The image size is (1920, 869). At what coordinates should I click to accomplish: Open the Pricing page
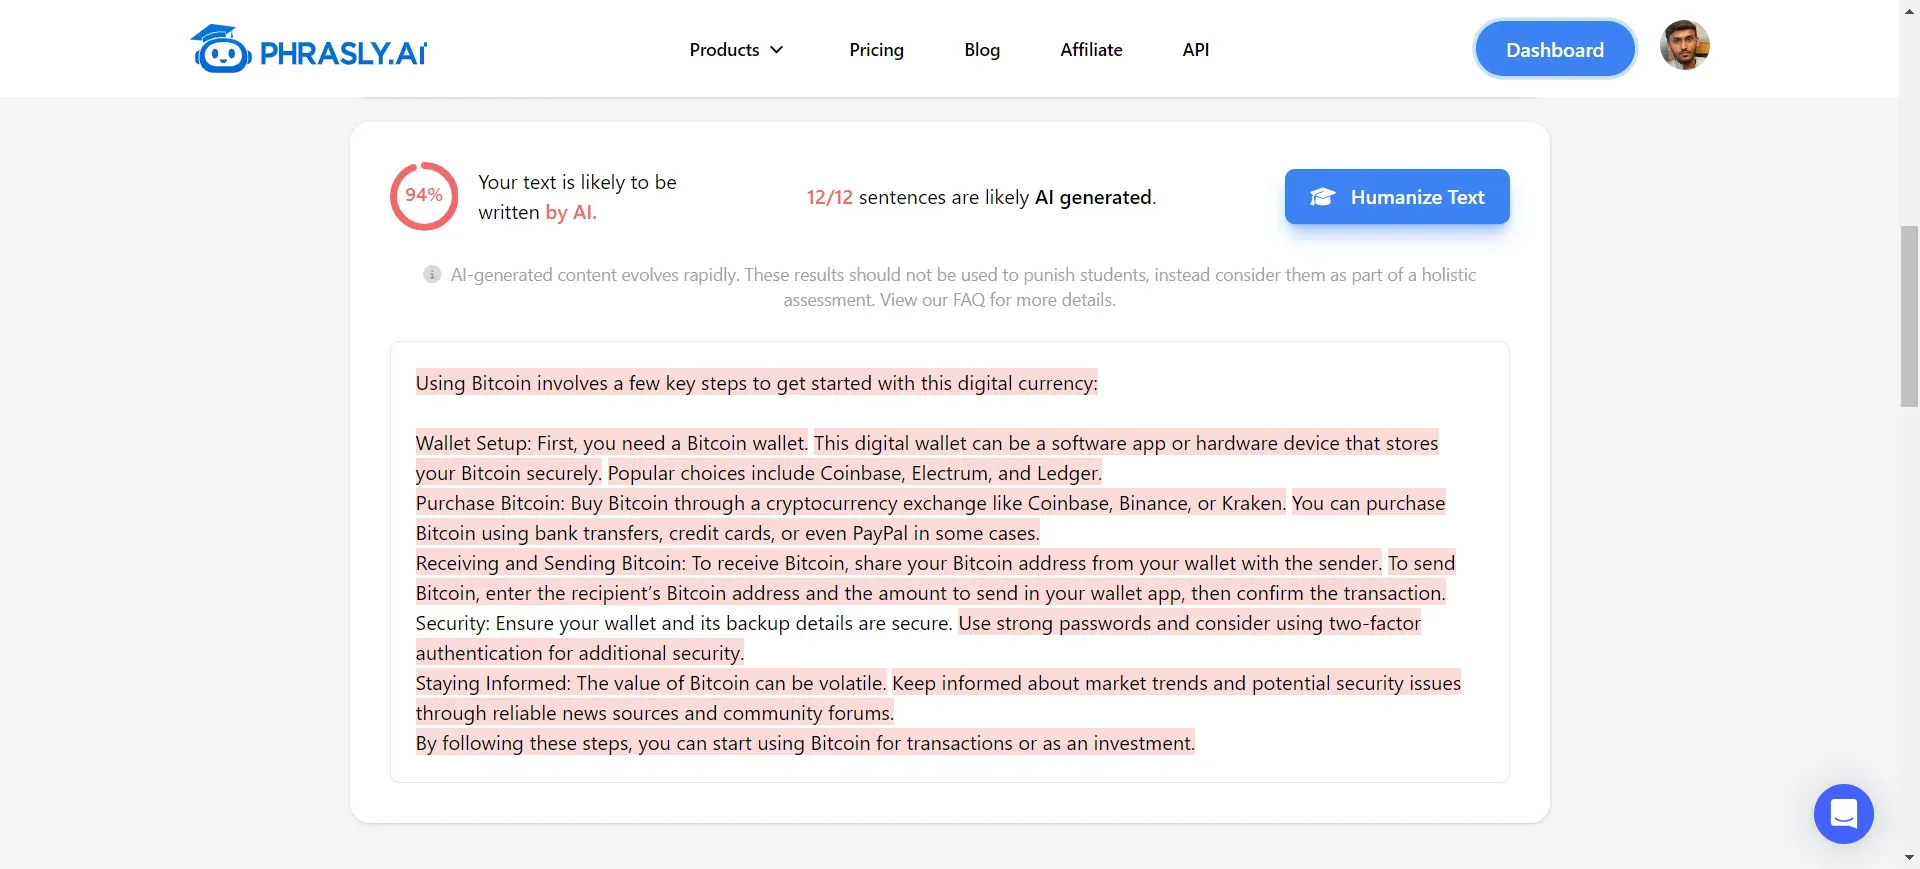pyautogui.click(x=876, y=50)
